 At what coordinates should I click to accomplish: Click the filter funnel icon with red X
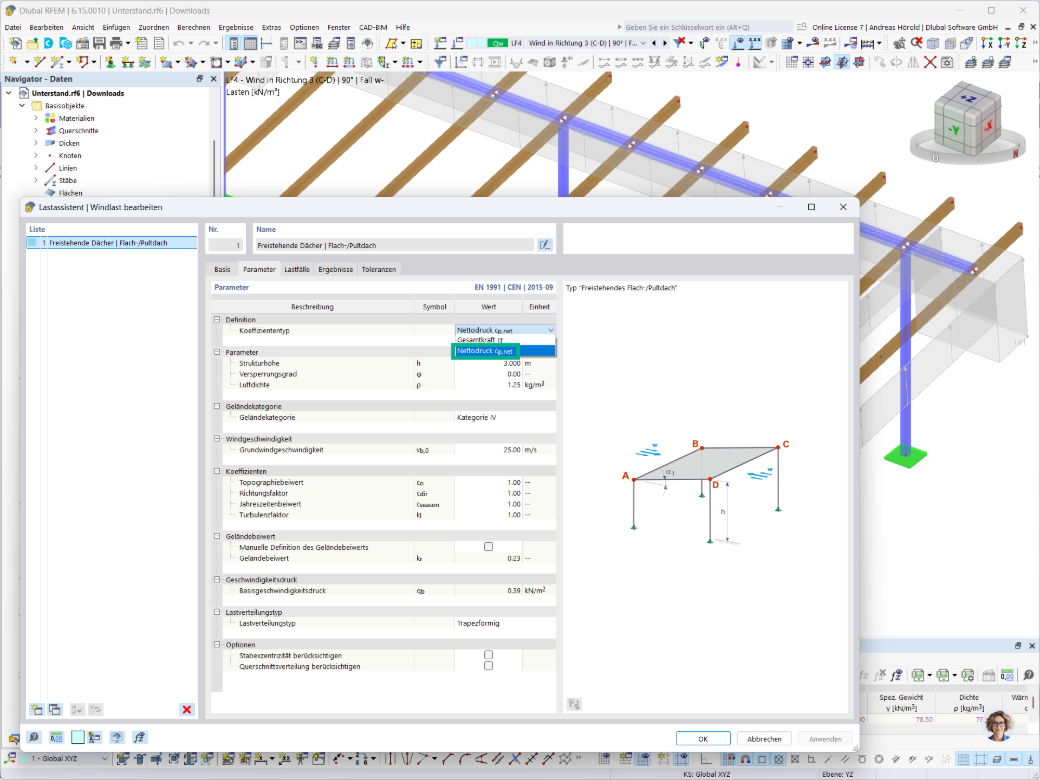tap(679, 43)
